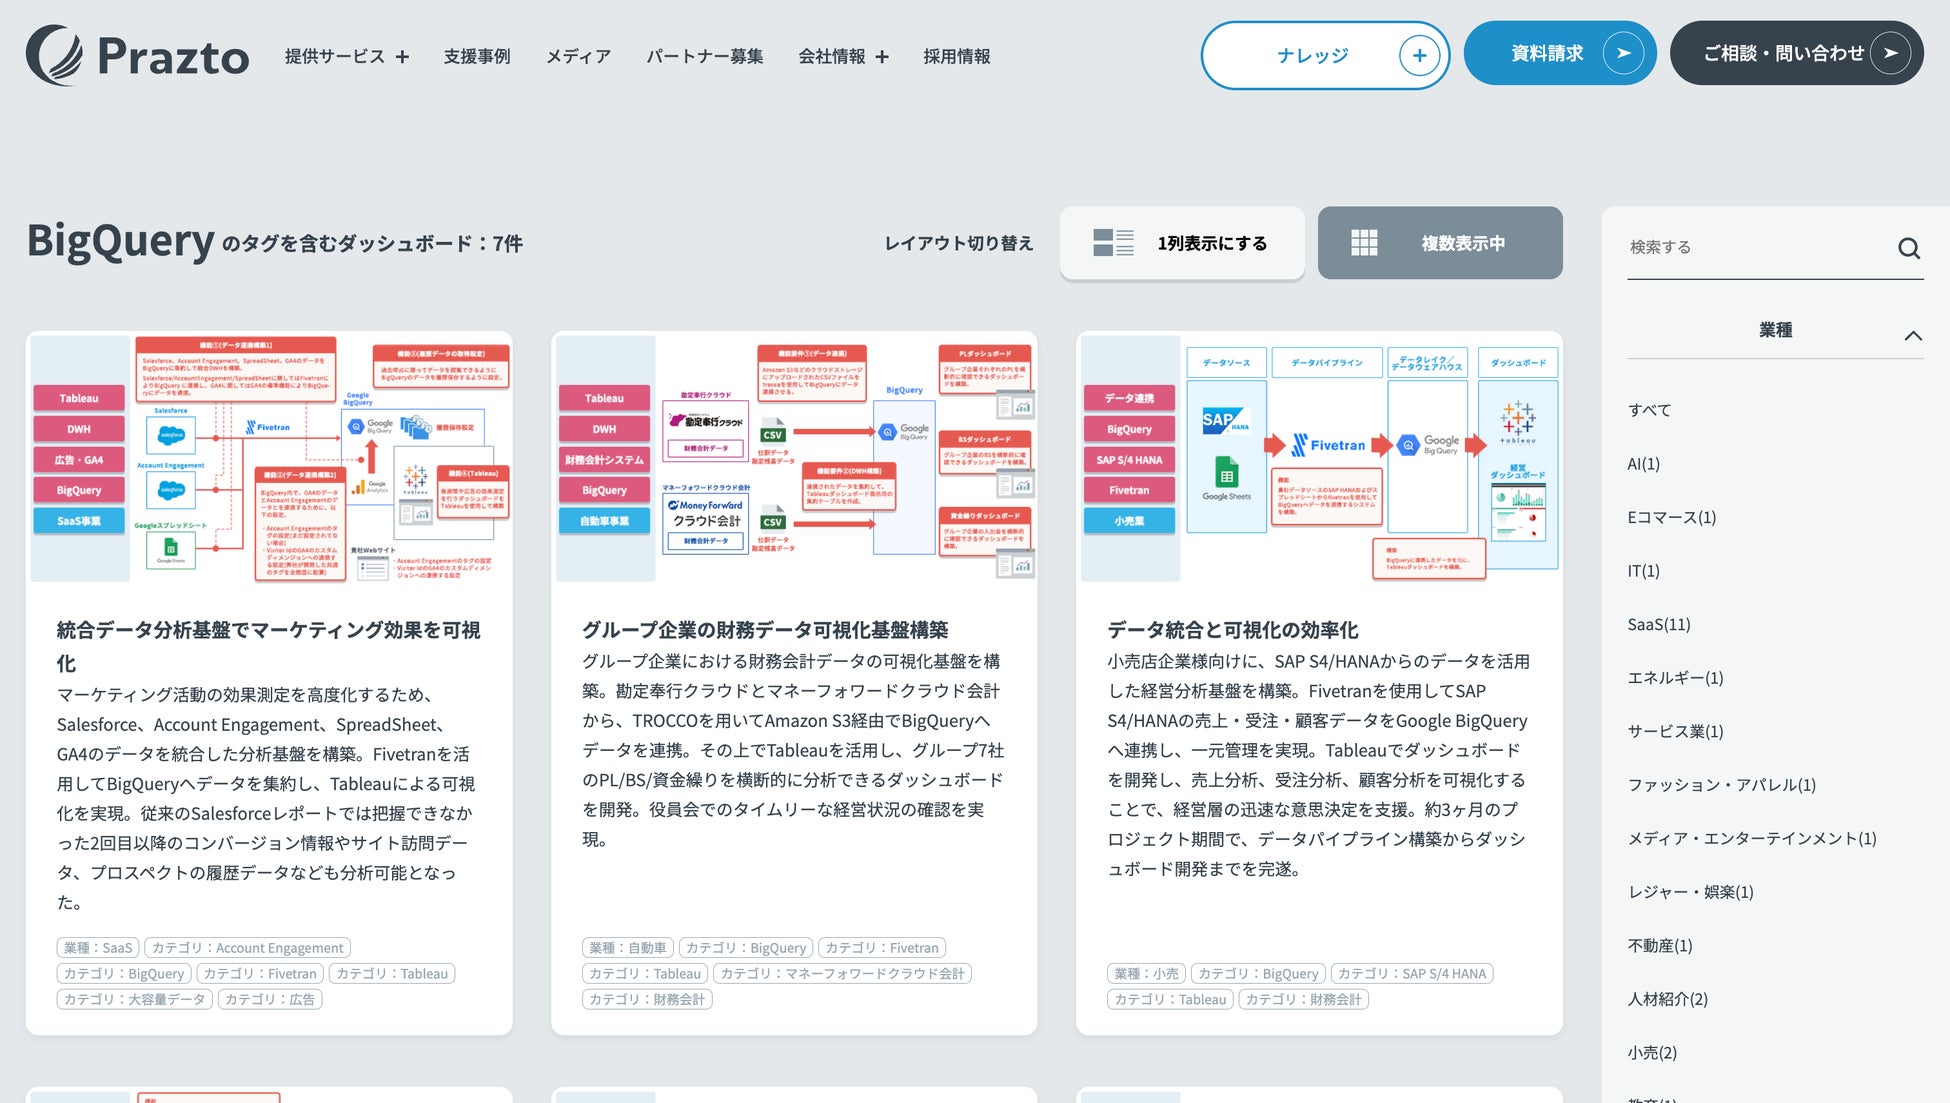
Task: Select 複数表示中 multi-column layout
Action: (1462, 243)
